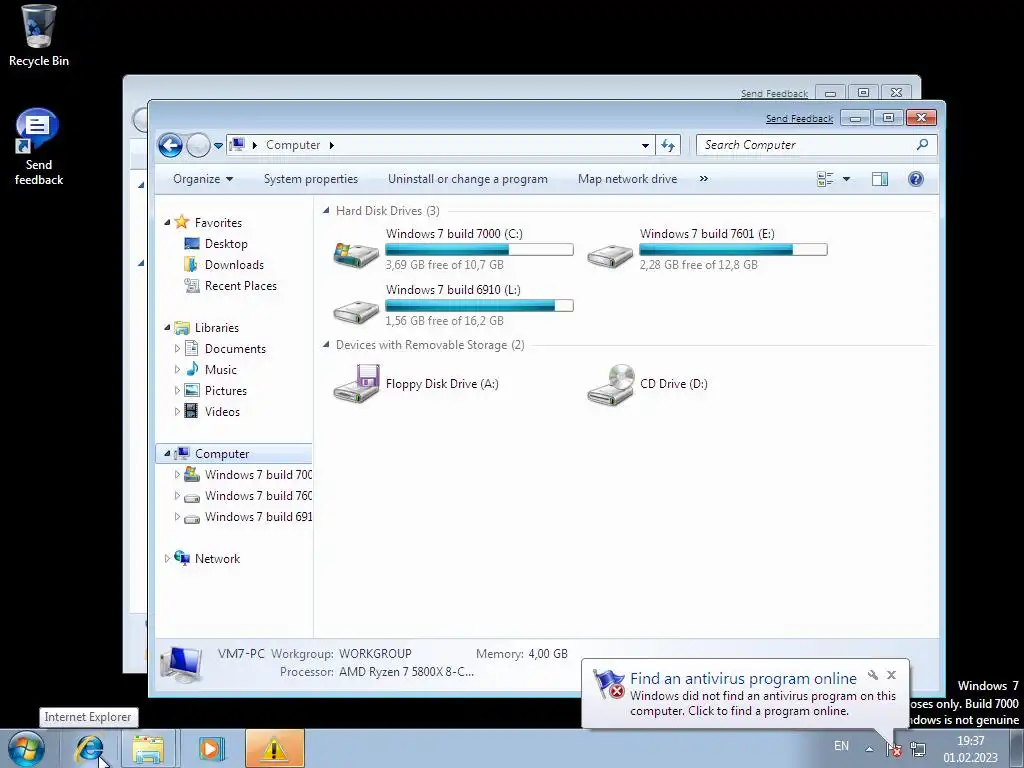Click the Forward navigation arrow button
The height and width of the screenshot is (768, 1024).
tap(199, 145)
